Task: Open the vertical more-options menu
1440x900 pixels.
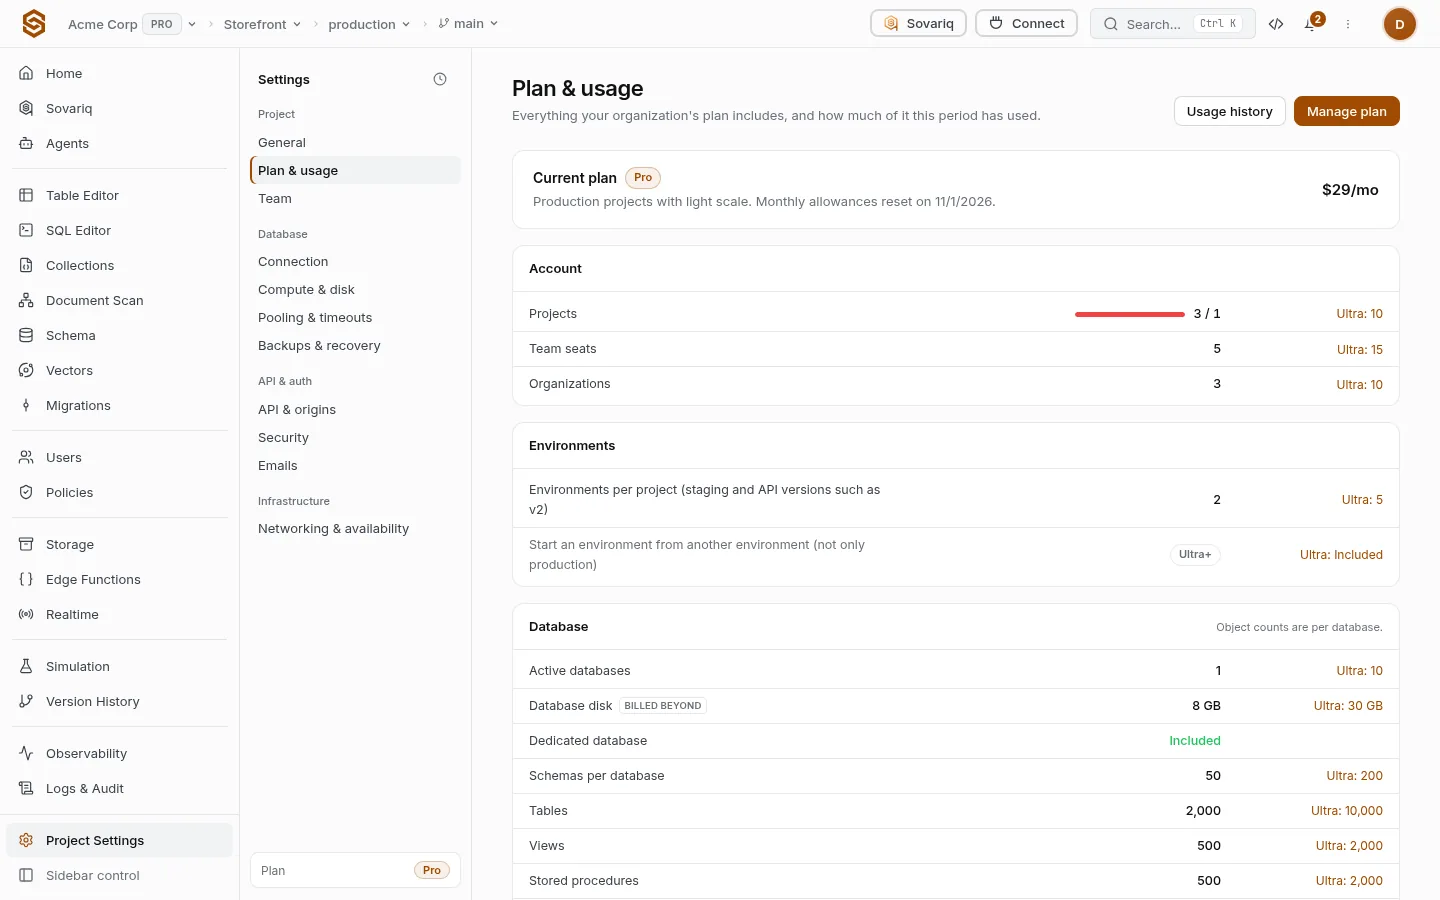Action: (1348, 24)
